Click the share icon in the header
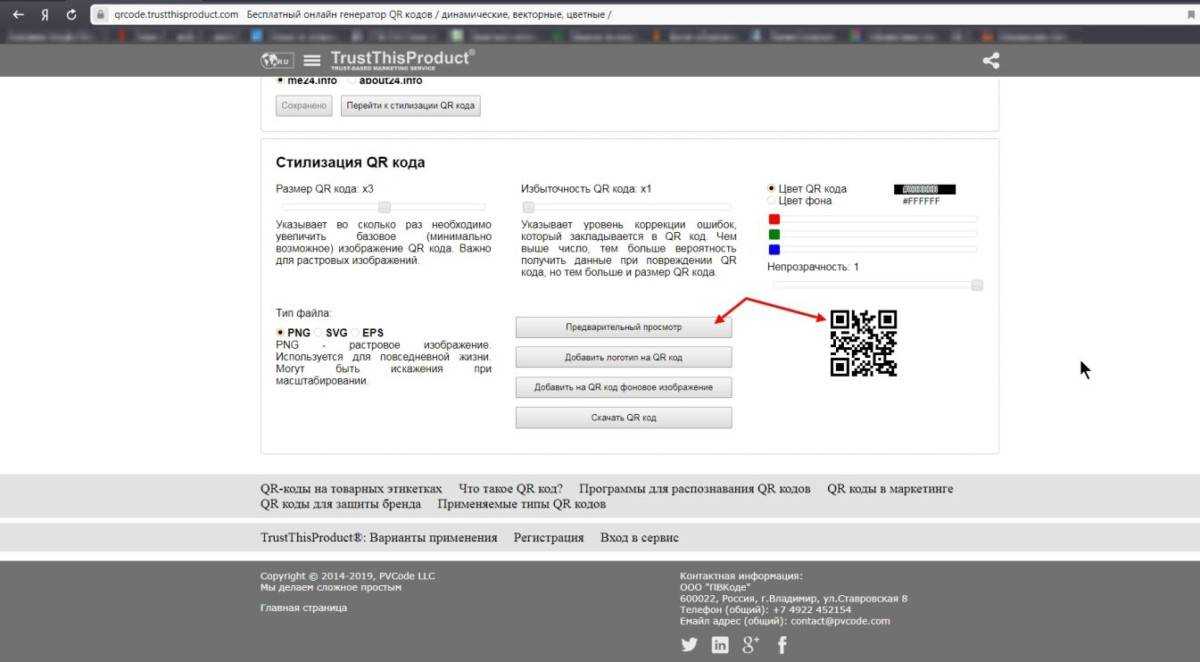The image size is (1200, 662). click(990, 60)
